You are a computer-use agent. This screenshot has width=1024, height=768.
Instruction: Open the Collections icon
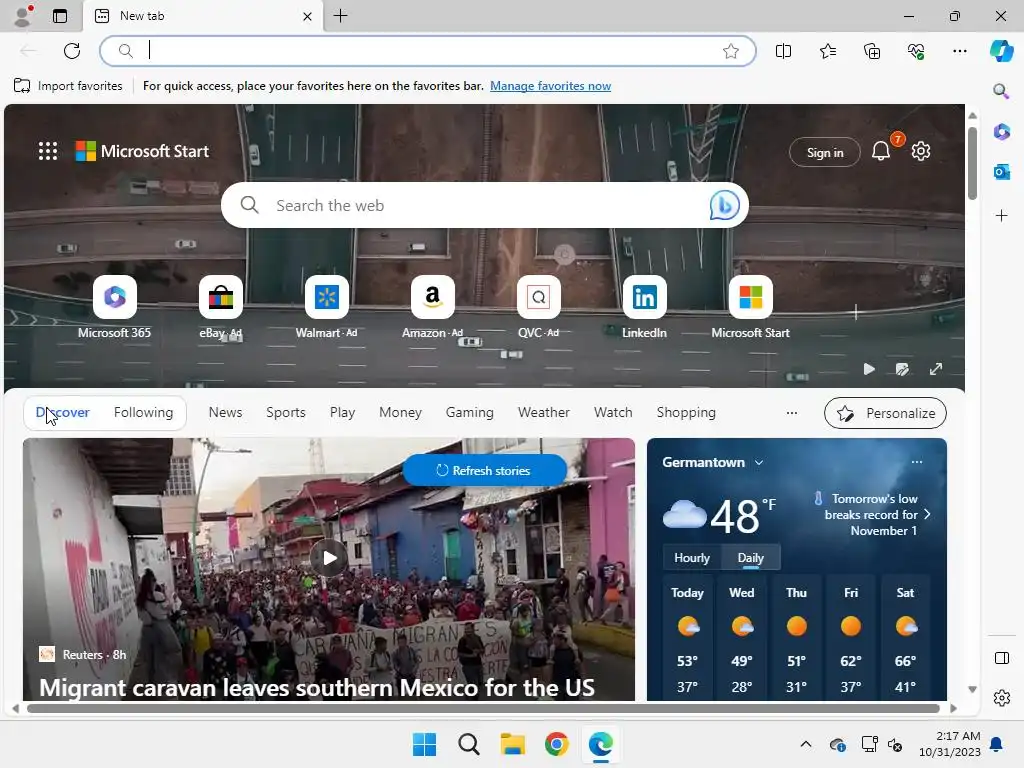click(872, 51)
